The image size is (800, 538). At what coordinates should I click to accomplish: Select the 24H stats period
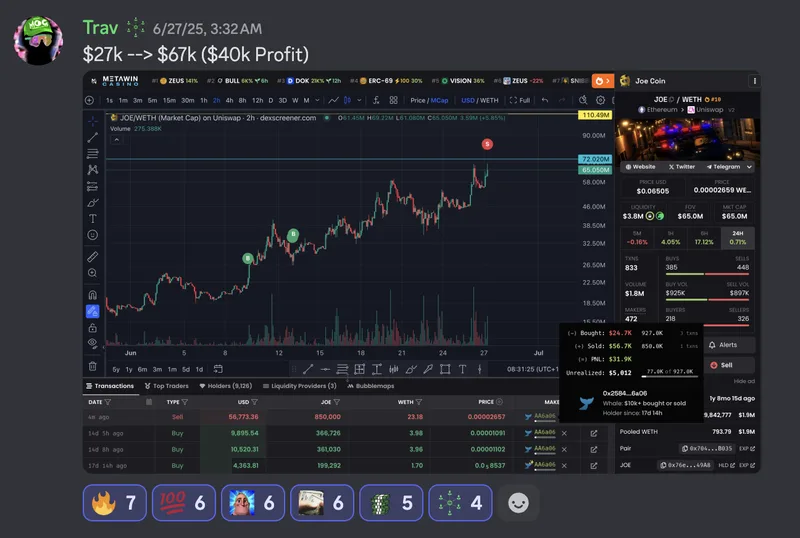pos(738,238)
